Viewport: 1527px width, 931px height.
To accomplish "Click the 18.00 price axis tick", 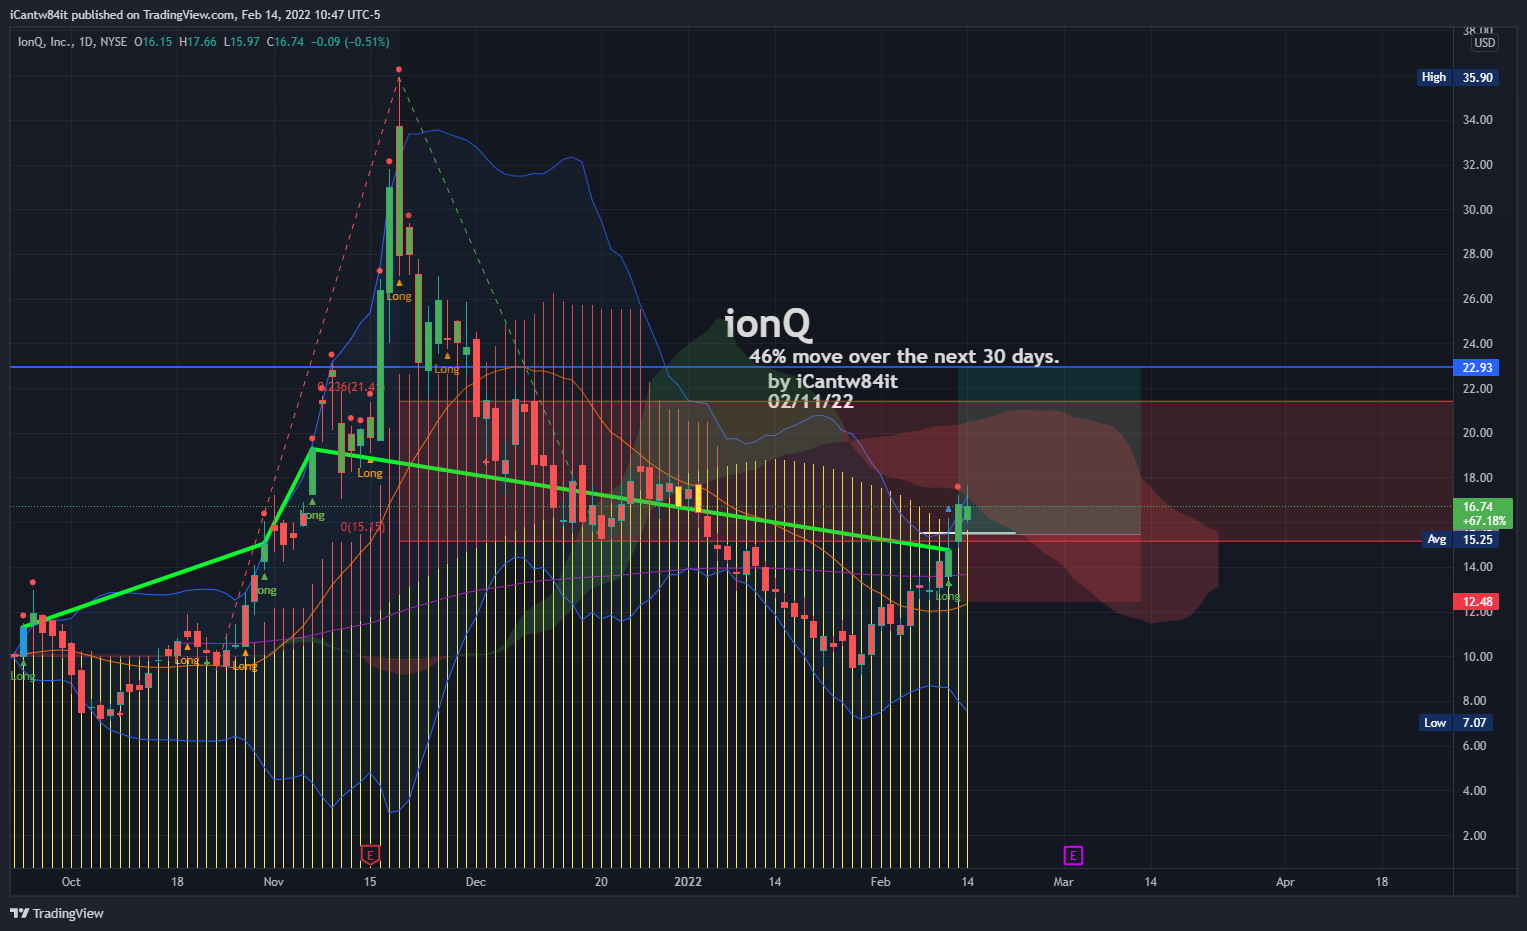I will pyautogui.click(x=1477, y=478).
